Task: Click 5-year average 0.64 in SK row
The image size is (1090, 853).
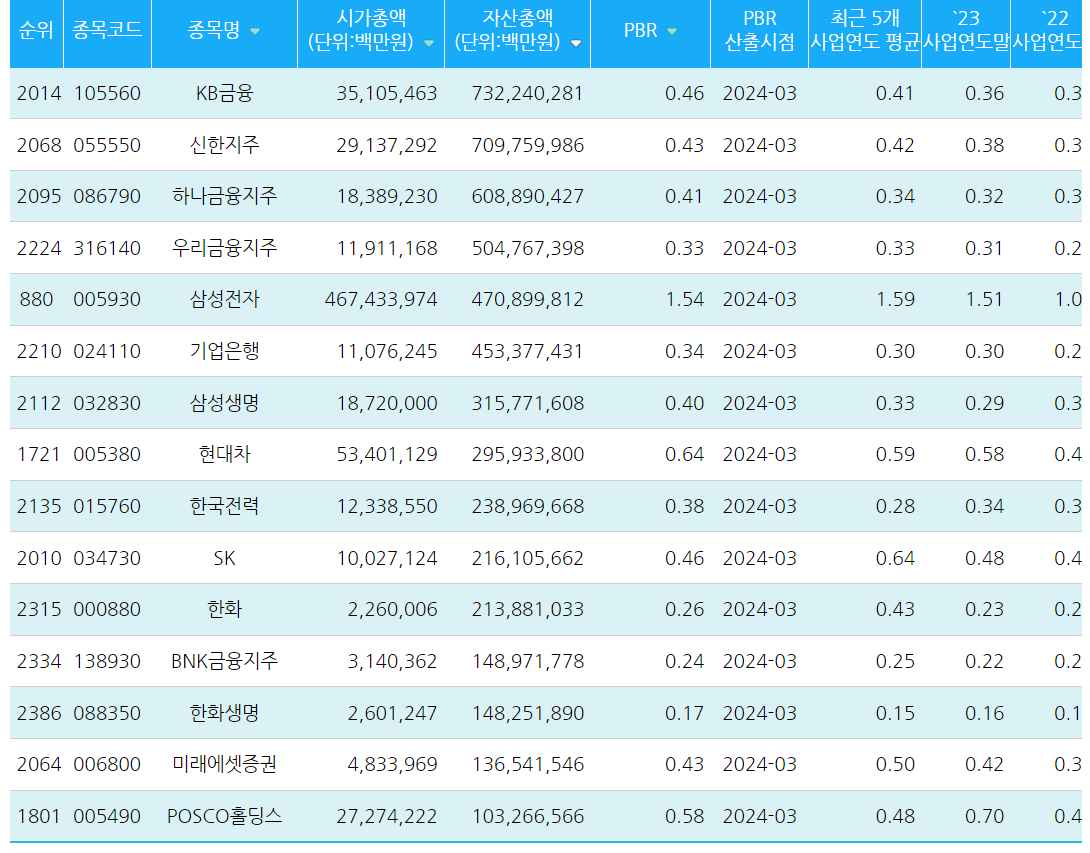Action: click(x=895, y=558)
